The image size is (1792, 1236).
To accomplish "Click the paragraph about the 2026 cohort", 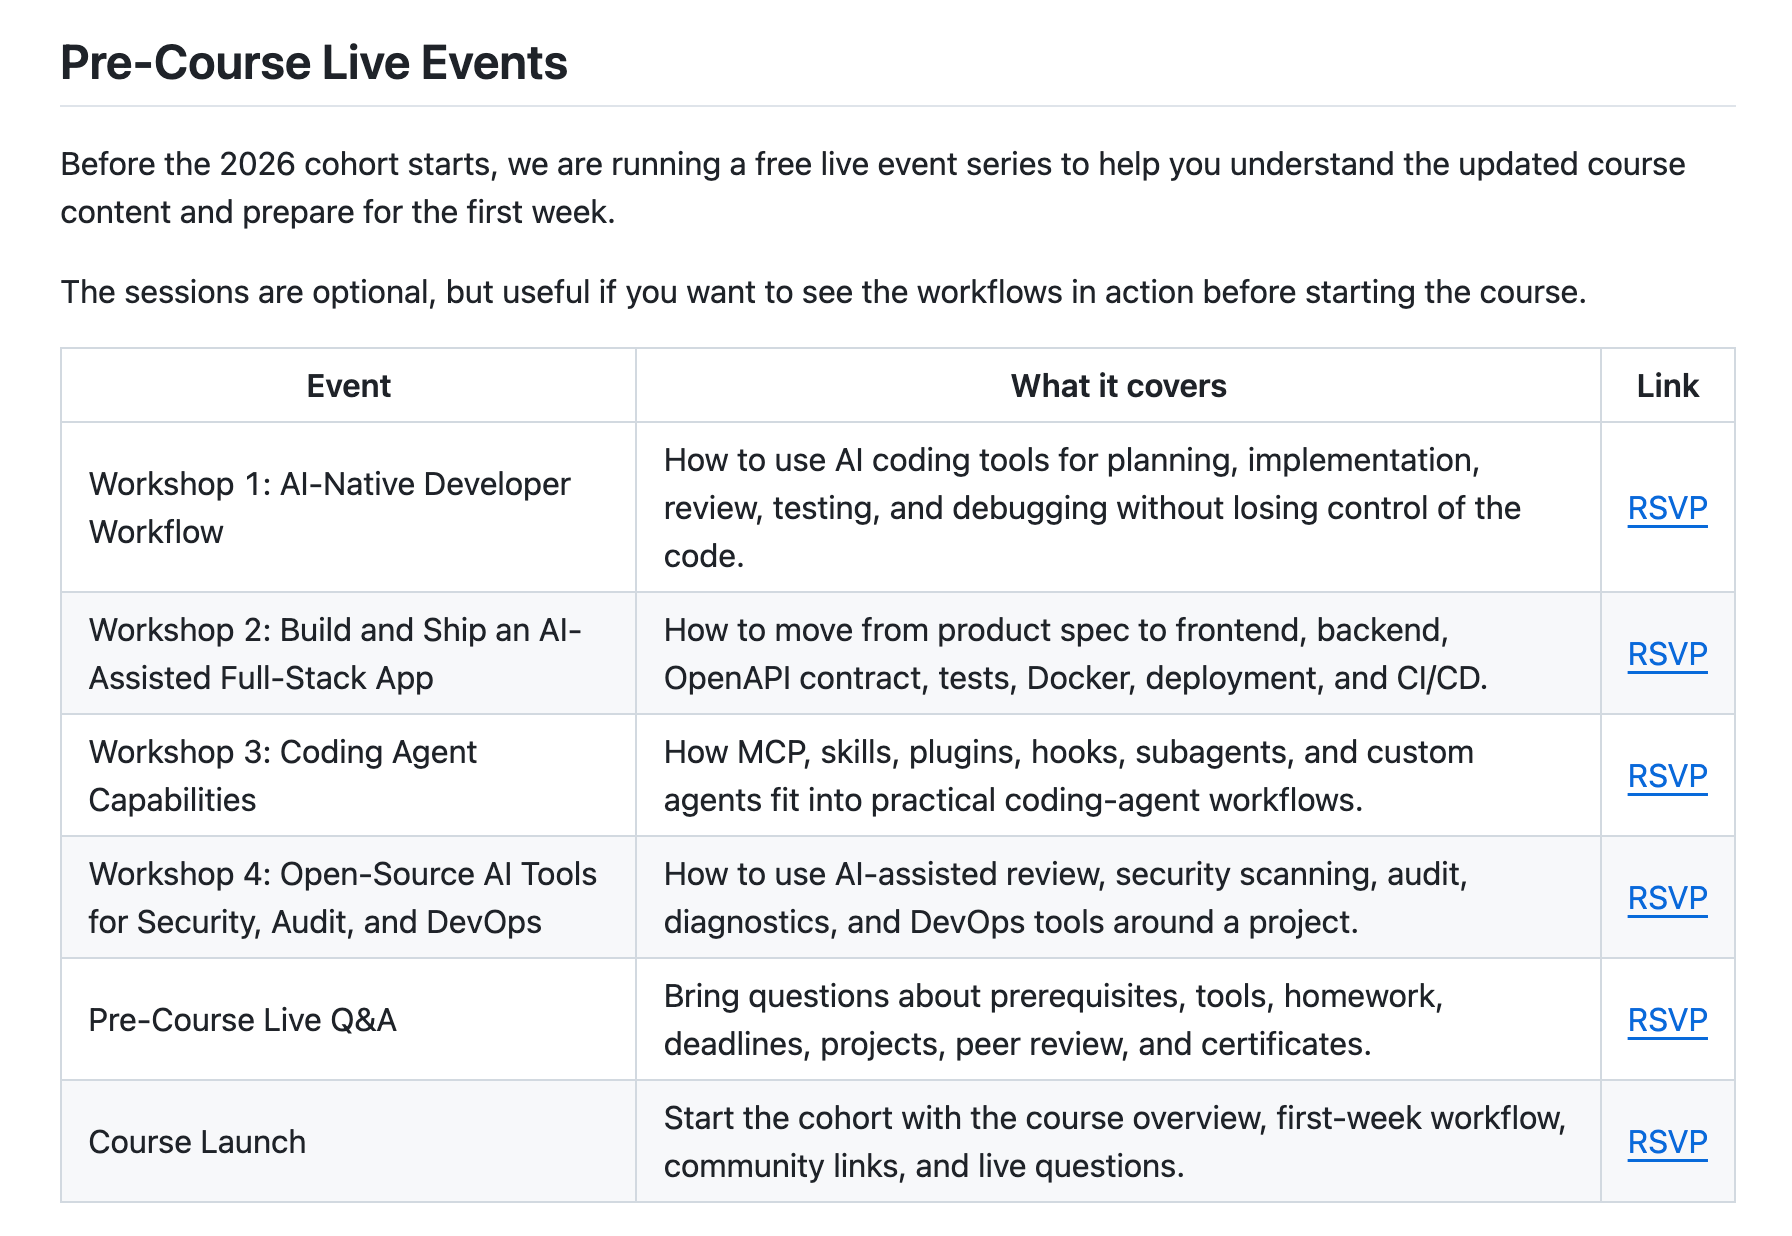I will point(873,188).
